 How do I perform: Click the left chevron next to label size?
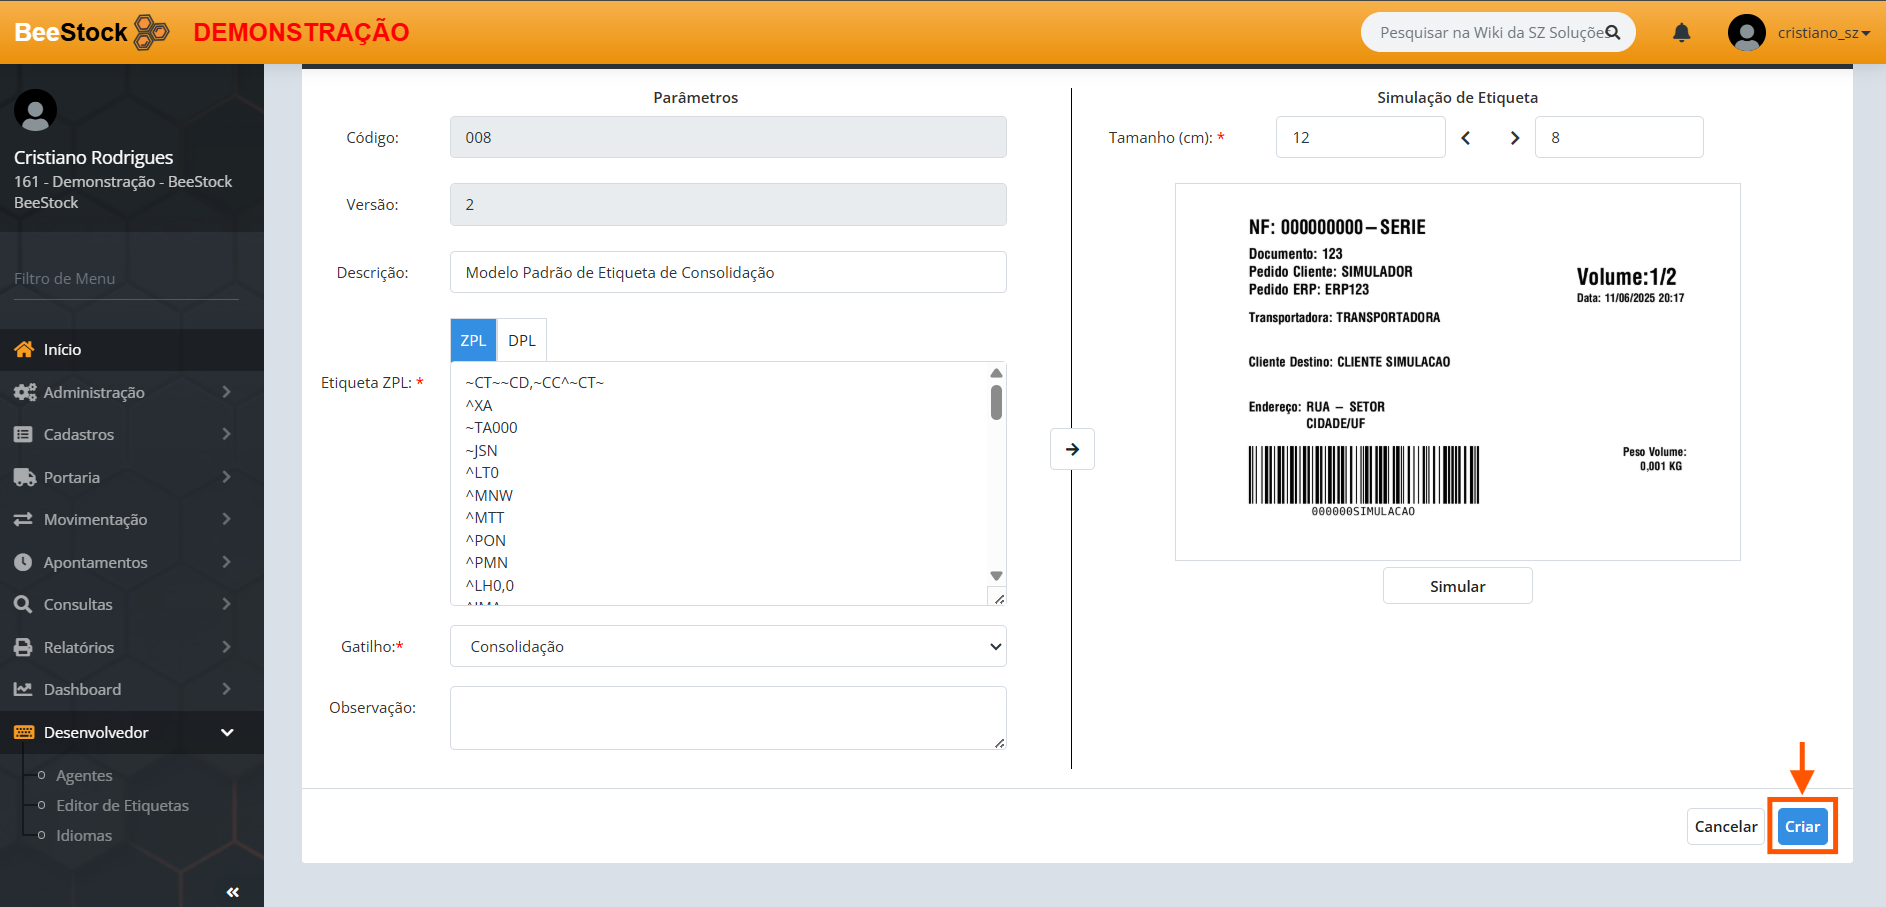pyautogui.click(x=1466, y=138)
